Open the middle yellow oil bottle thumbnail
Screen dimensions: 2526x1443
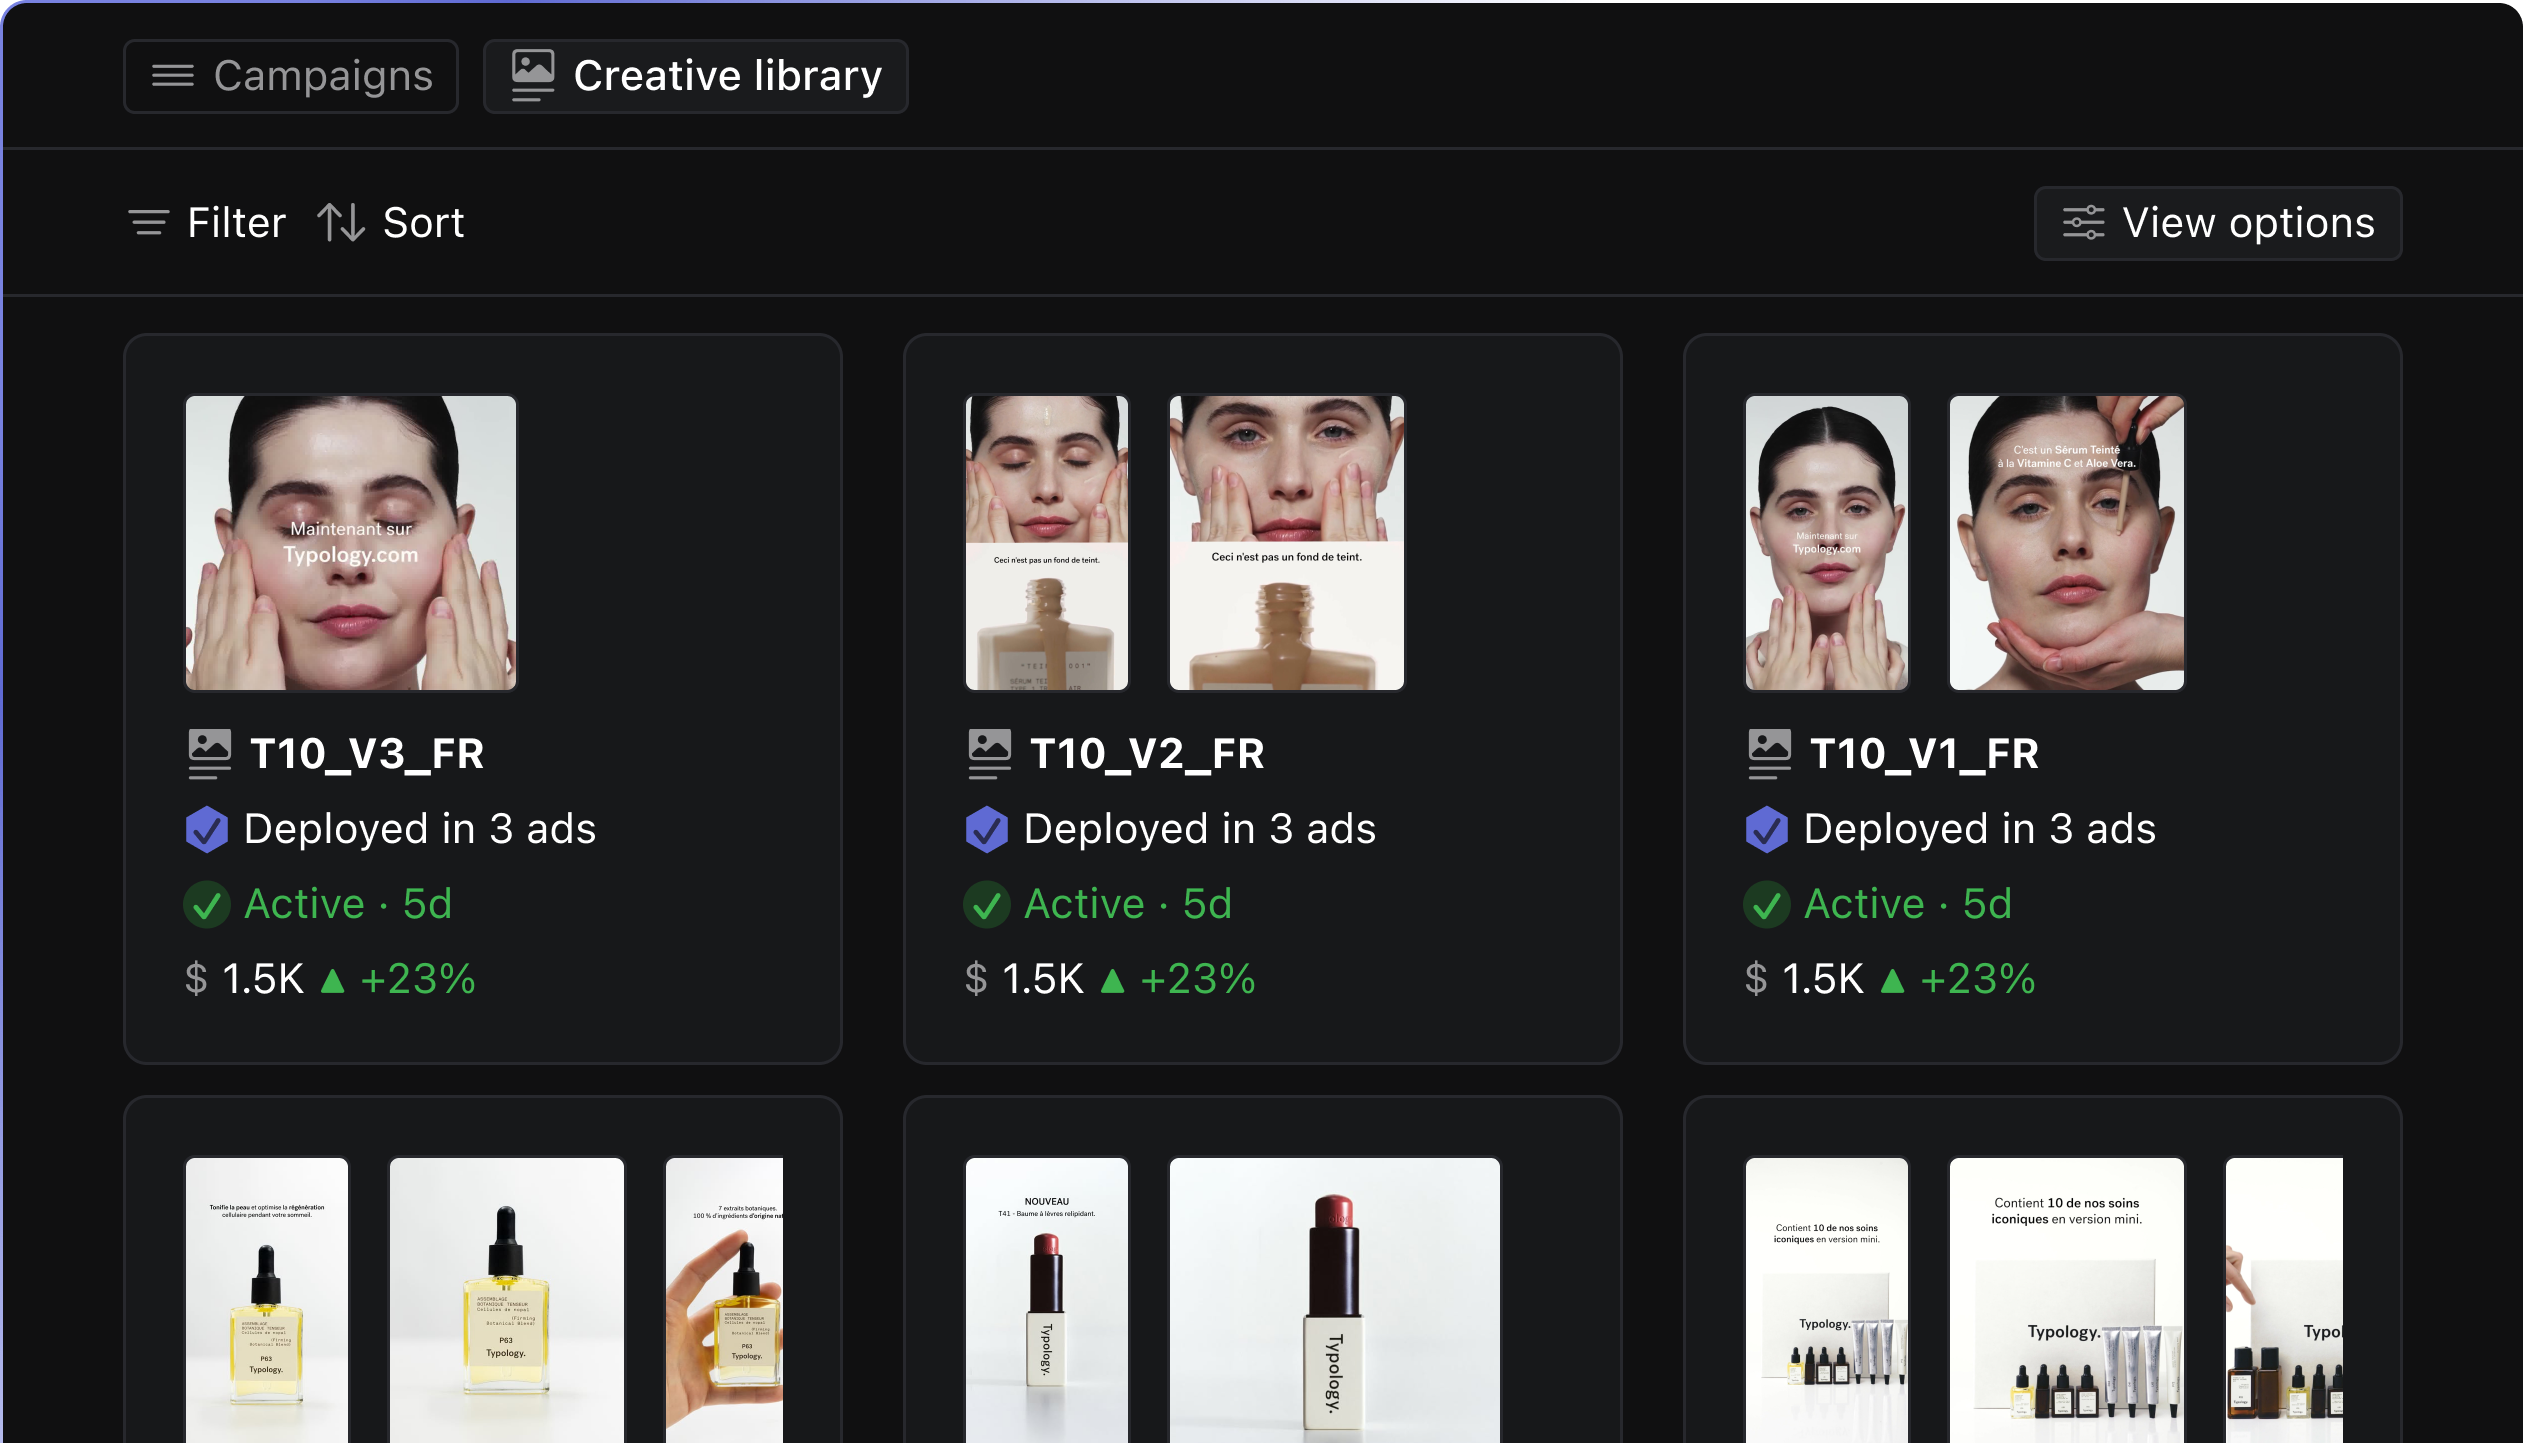pos(507,1299)
